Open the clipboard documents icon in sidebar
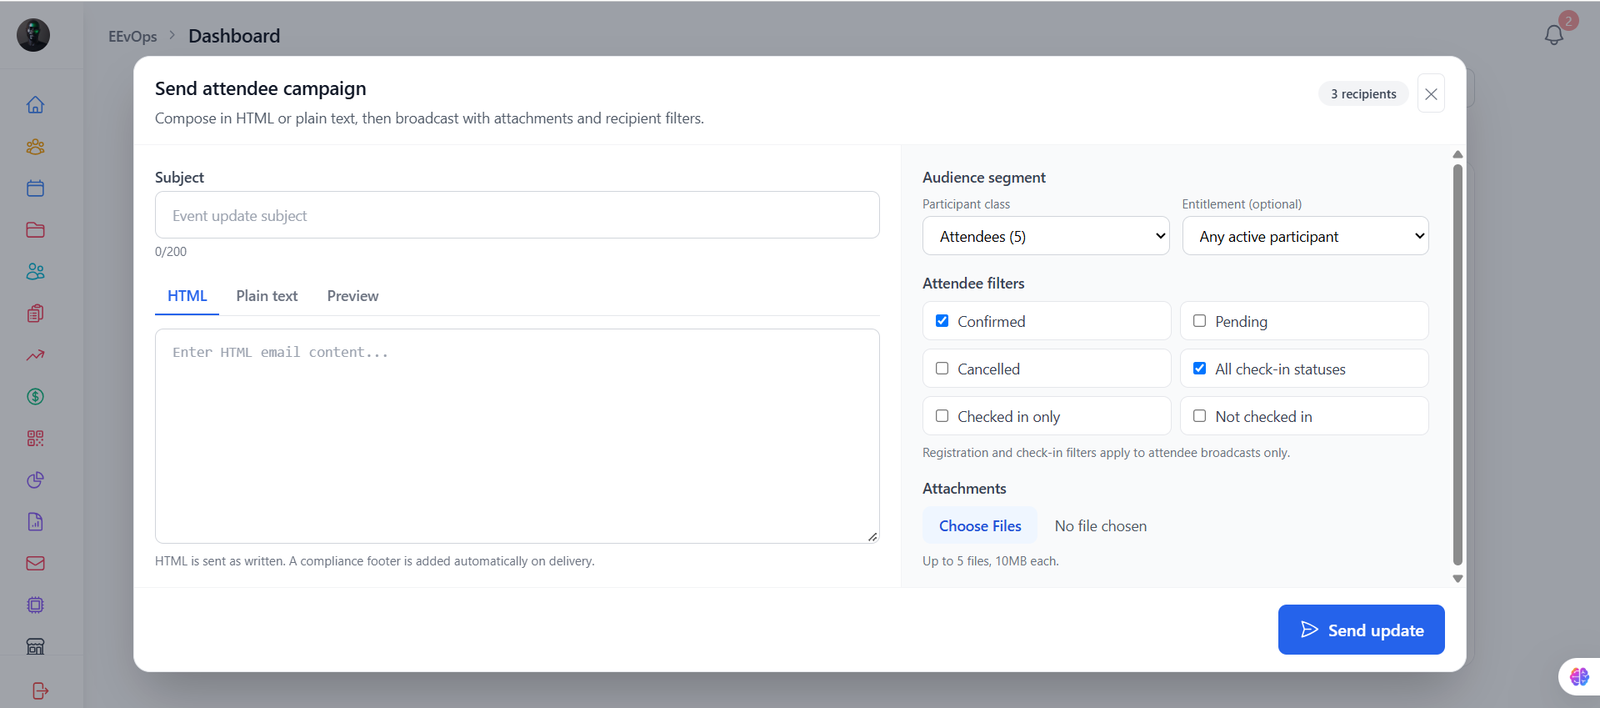Screen dimensions: 1600x708 pyautogui.click(x=35, y=313)
